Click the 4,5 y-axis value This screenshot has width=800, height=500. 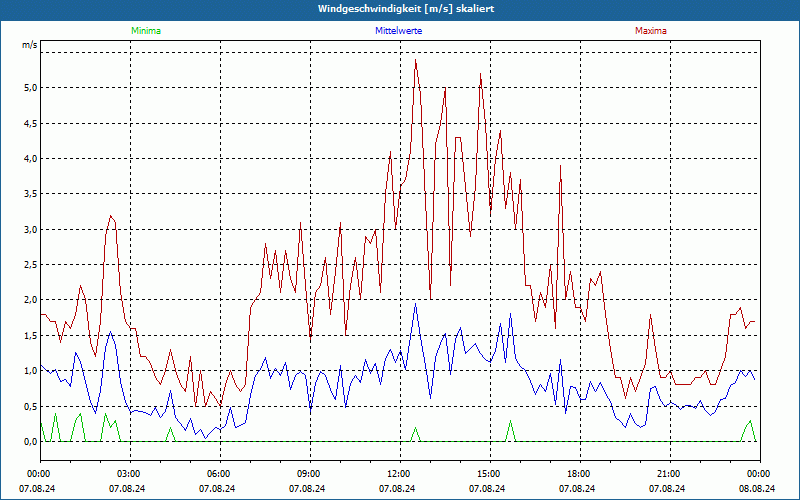pos(31,123)
